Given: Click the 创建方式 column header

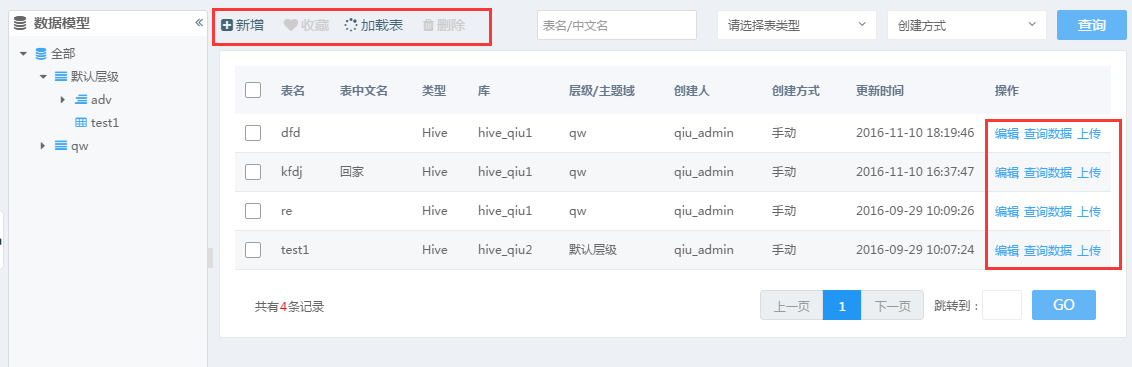Looking at the screenshot, I should (x=796, y=90).
